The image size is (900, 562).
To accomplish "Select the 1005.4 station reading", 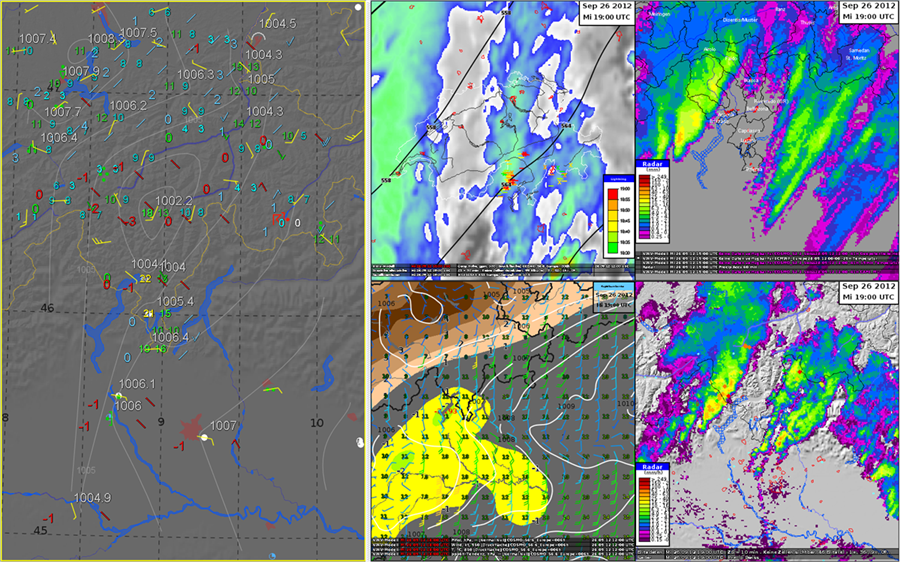I will [x=174, y=301].
